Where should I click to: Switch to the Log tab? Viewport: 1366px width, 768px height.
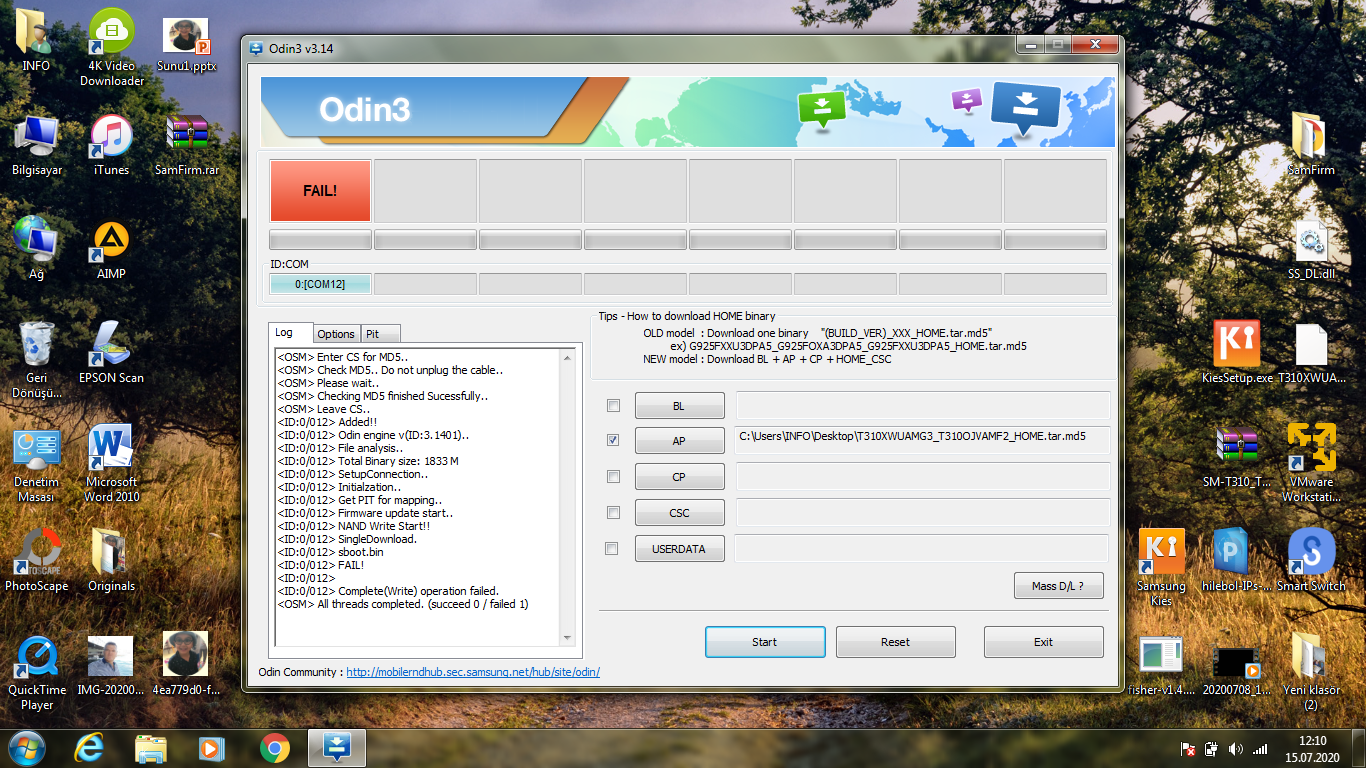click(291, 333)
